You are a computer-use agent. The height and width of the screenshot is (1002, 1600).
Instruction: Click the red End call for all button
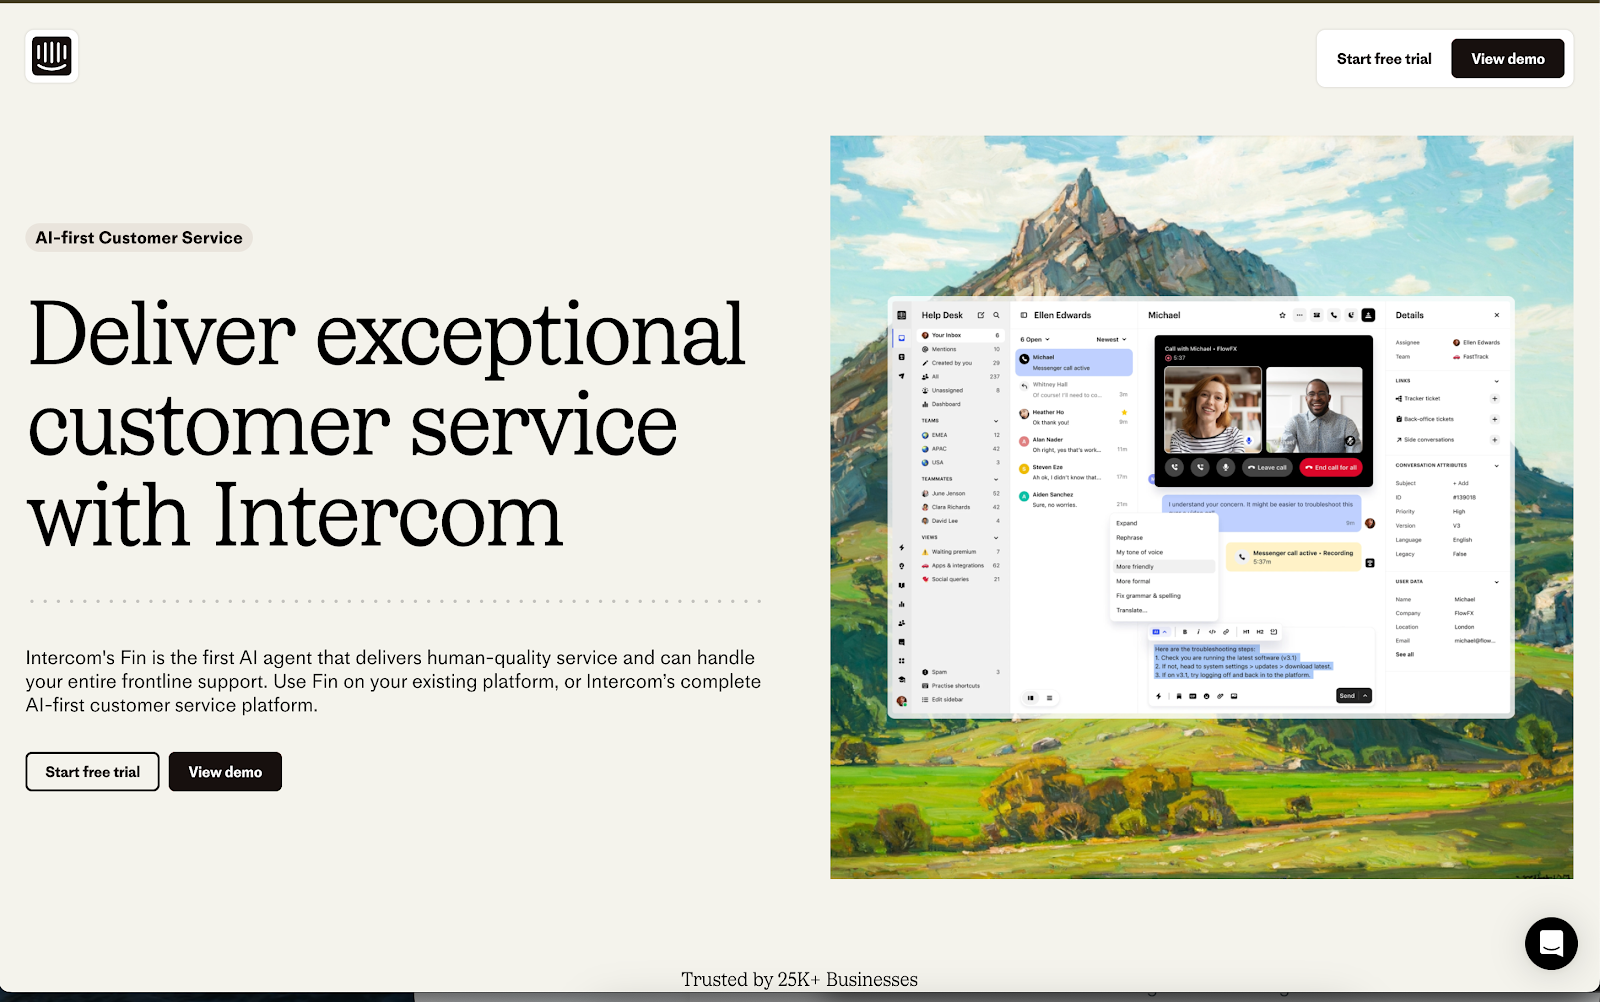point(1331,467)
